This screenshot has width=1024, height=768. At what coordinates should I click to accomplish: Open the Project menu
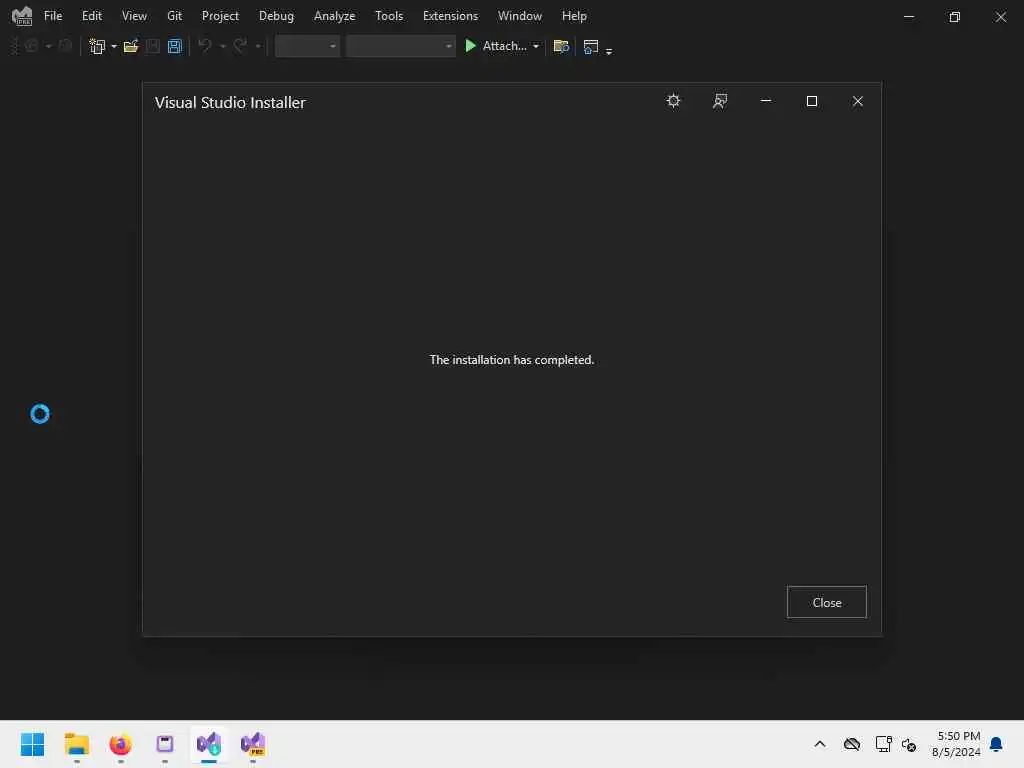(220, 16)
